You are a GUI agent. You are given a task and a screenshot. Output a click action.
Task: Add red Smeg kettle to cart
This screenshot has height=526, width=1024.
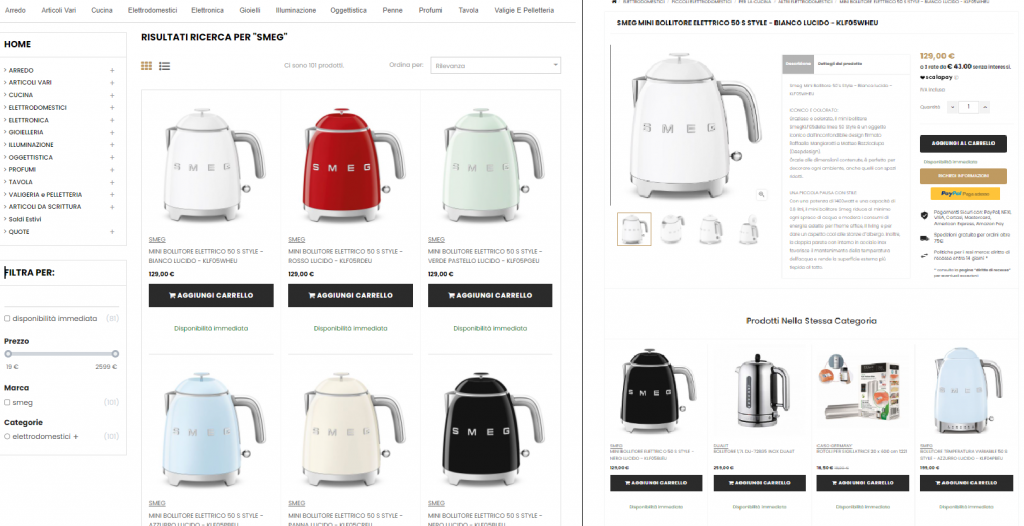(351, 295)
